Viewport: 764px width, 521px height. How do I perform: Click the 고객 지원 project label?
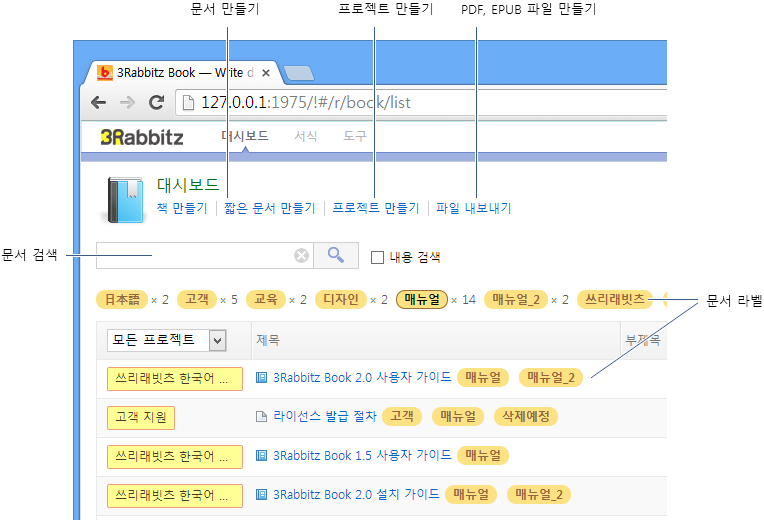141,418
